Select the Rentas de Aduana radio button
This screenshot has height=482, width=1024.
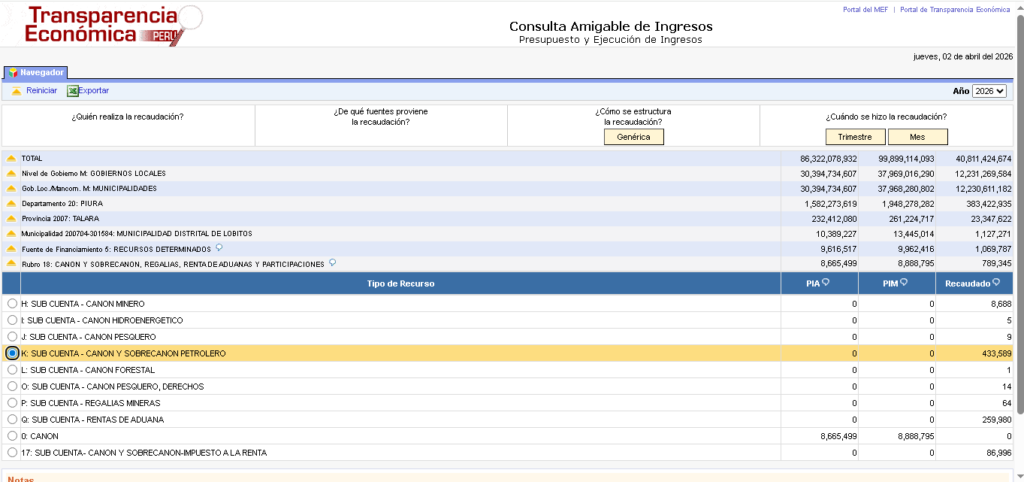pyautogui.click(x=12, y=420)
